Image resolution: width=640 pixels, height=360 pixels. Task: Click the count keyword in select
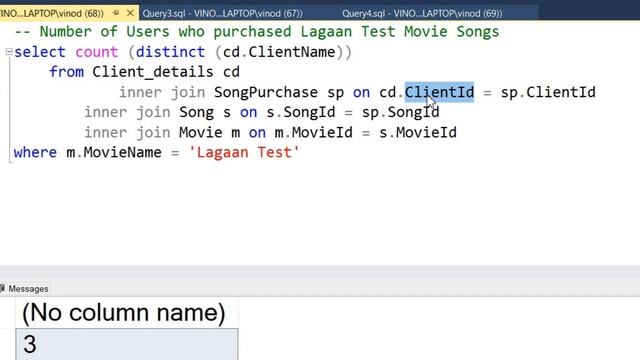coord(97,52)
